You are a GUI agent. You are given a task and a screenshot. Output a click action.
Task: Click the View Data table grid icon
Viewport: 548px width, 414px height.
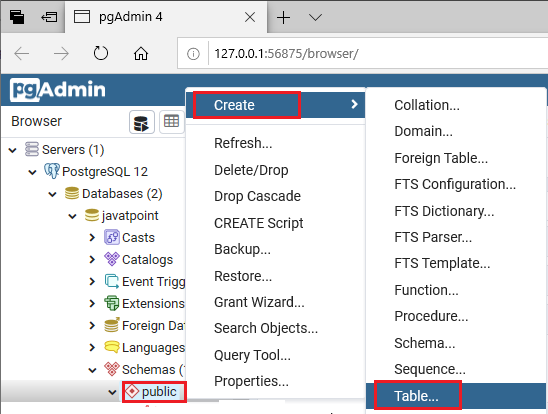click(172, 122)
